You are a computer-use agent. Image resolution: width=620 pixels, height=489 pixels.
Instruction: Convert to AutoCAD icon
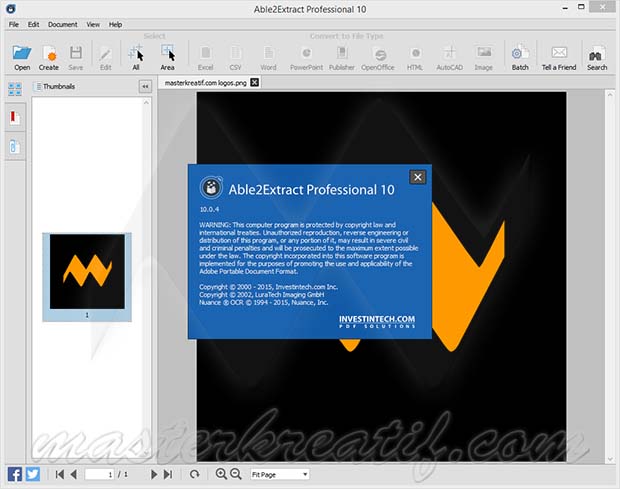pos(450,57)
